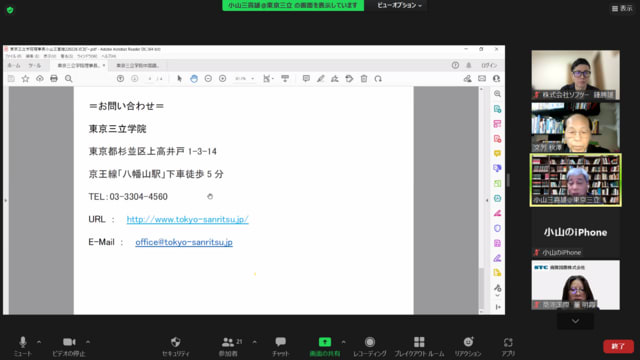Open Zoom apps panel
Image resolution: width=640 pixels, height=360 pixels.
point(508,346)
